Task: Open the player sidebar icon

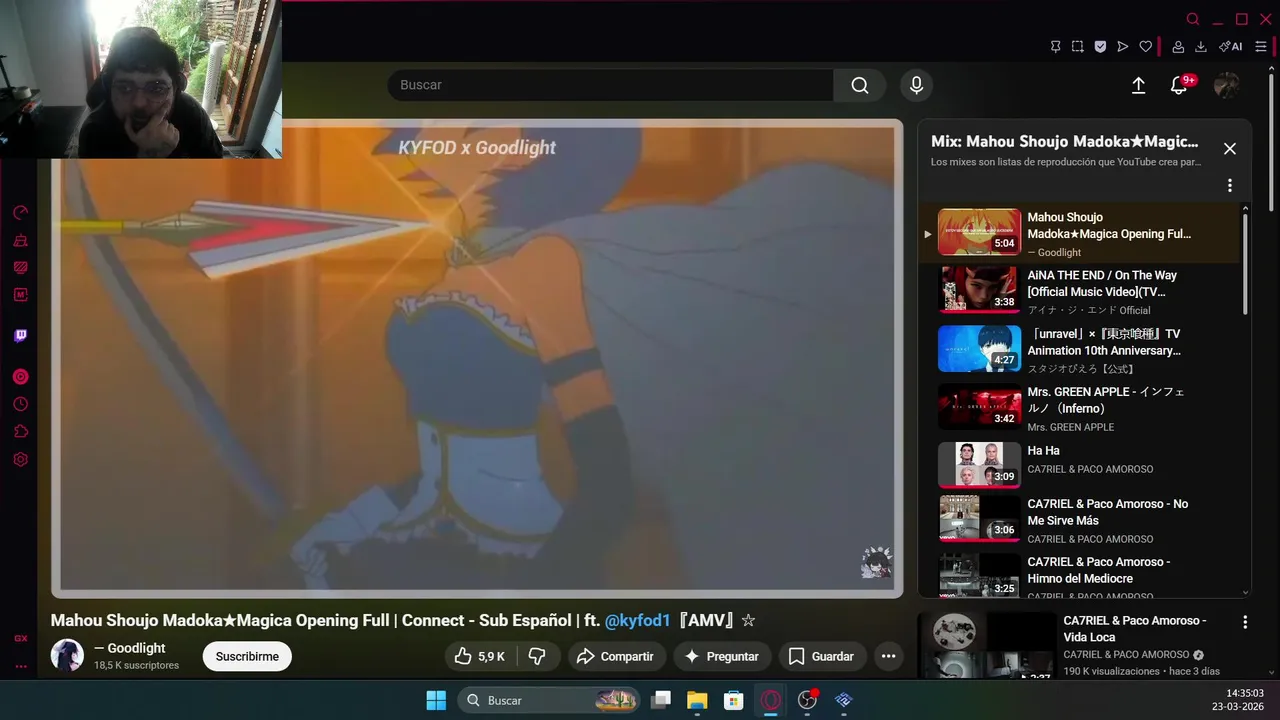Action: point(20,377)
